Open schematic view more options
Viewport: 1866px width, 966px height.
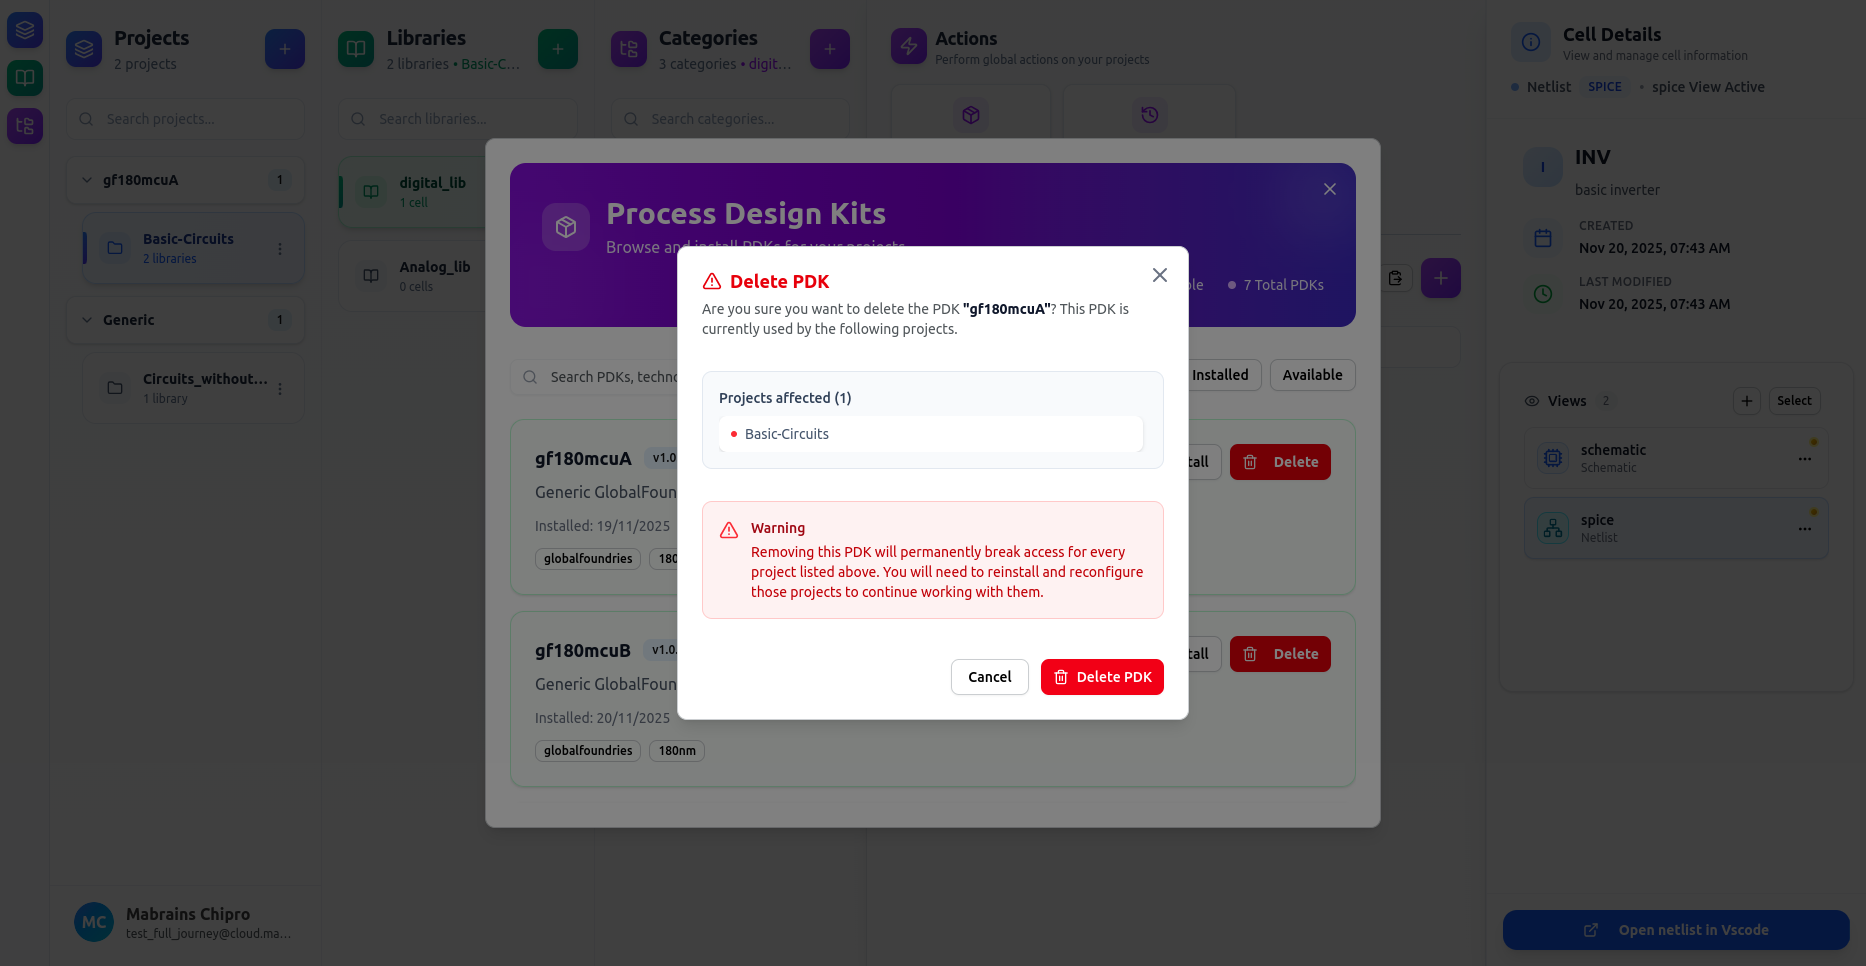pyautogui.click(x=1804, y=459)
